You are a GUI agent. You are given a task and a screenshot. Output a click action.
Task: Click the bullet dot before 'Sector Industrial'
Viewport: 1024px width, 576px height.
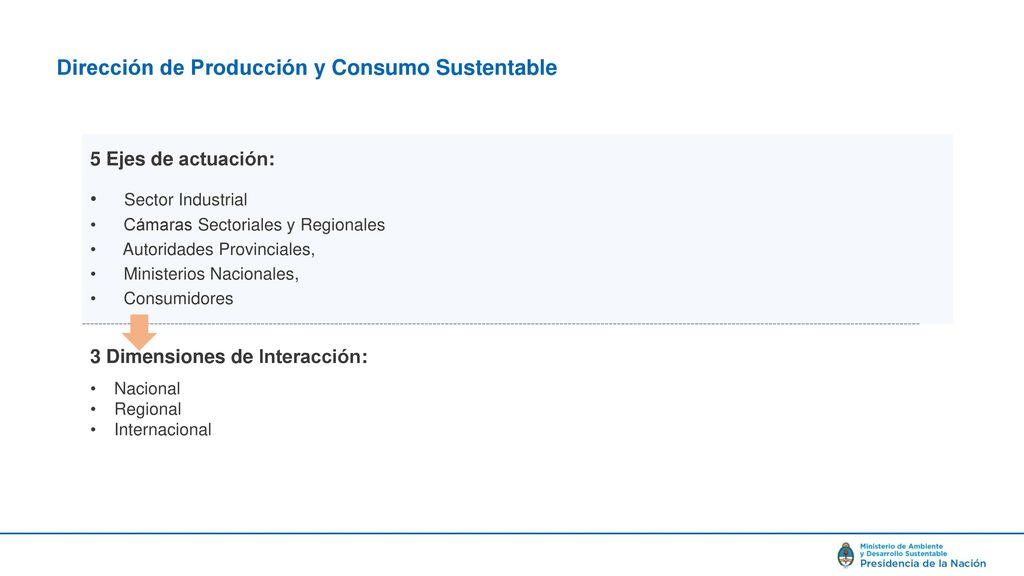click(x=93, y=199)
